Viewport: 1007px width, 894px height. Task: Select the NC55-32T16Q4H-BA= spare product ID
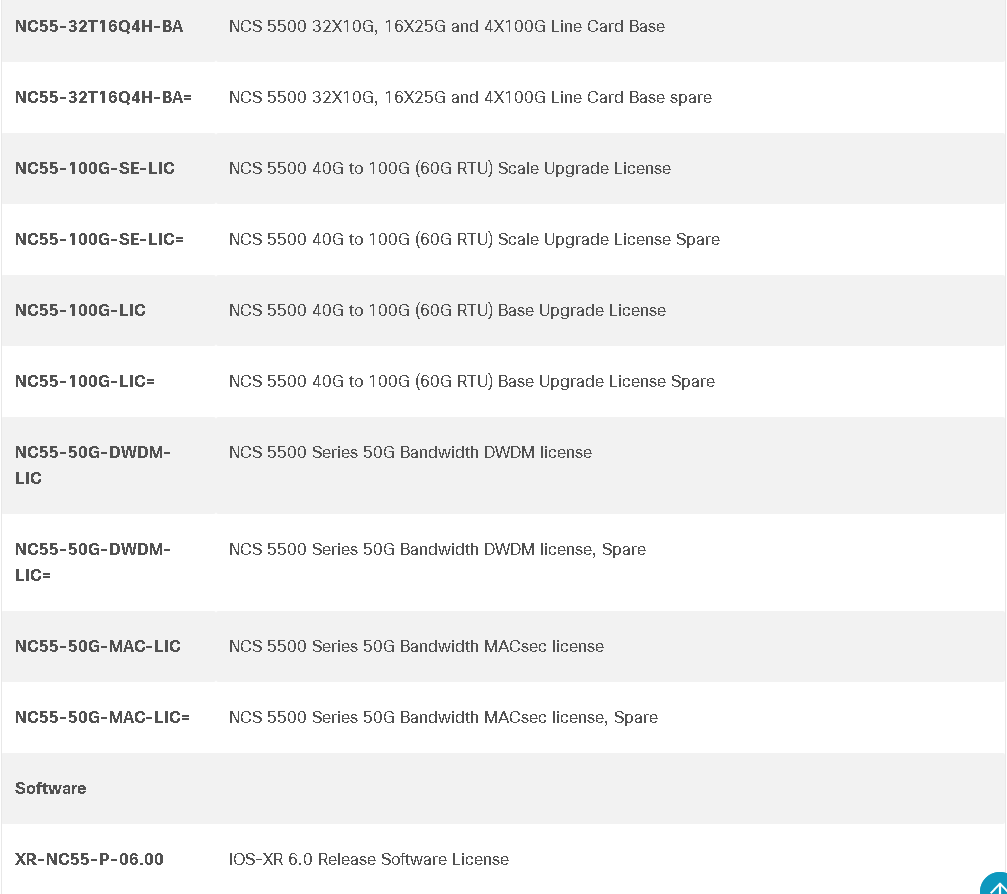pyautogui.click(x=103, y=98)
